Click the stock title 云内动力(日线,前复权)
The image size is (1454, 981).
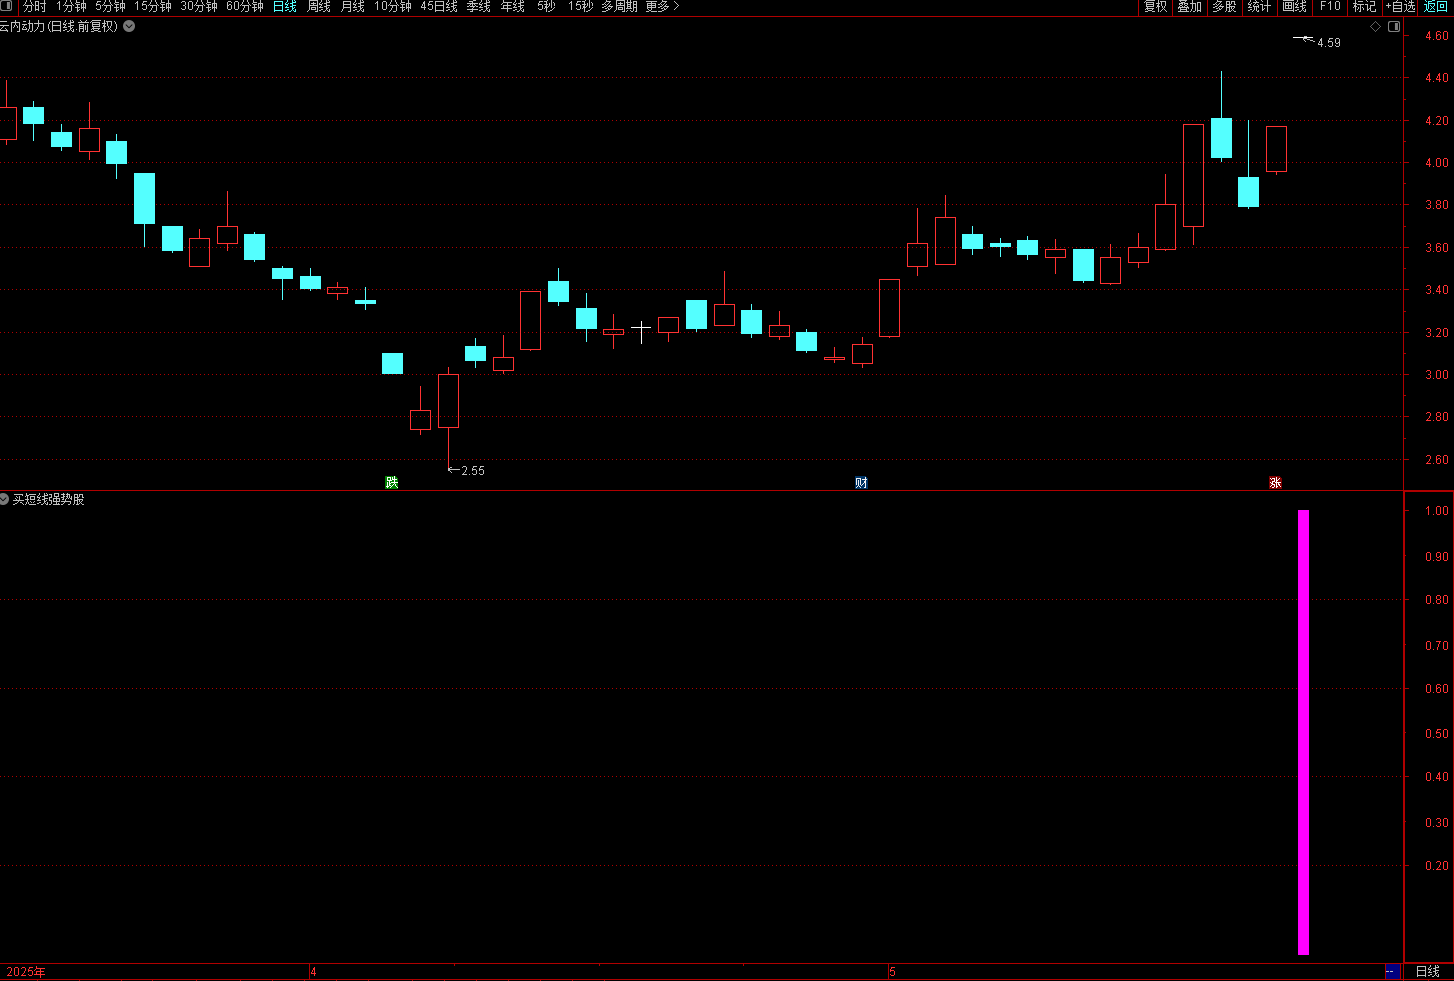(59, 26)
